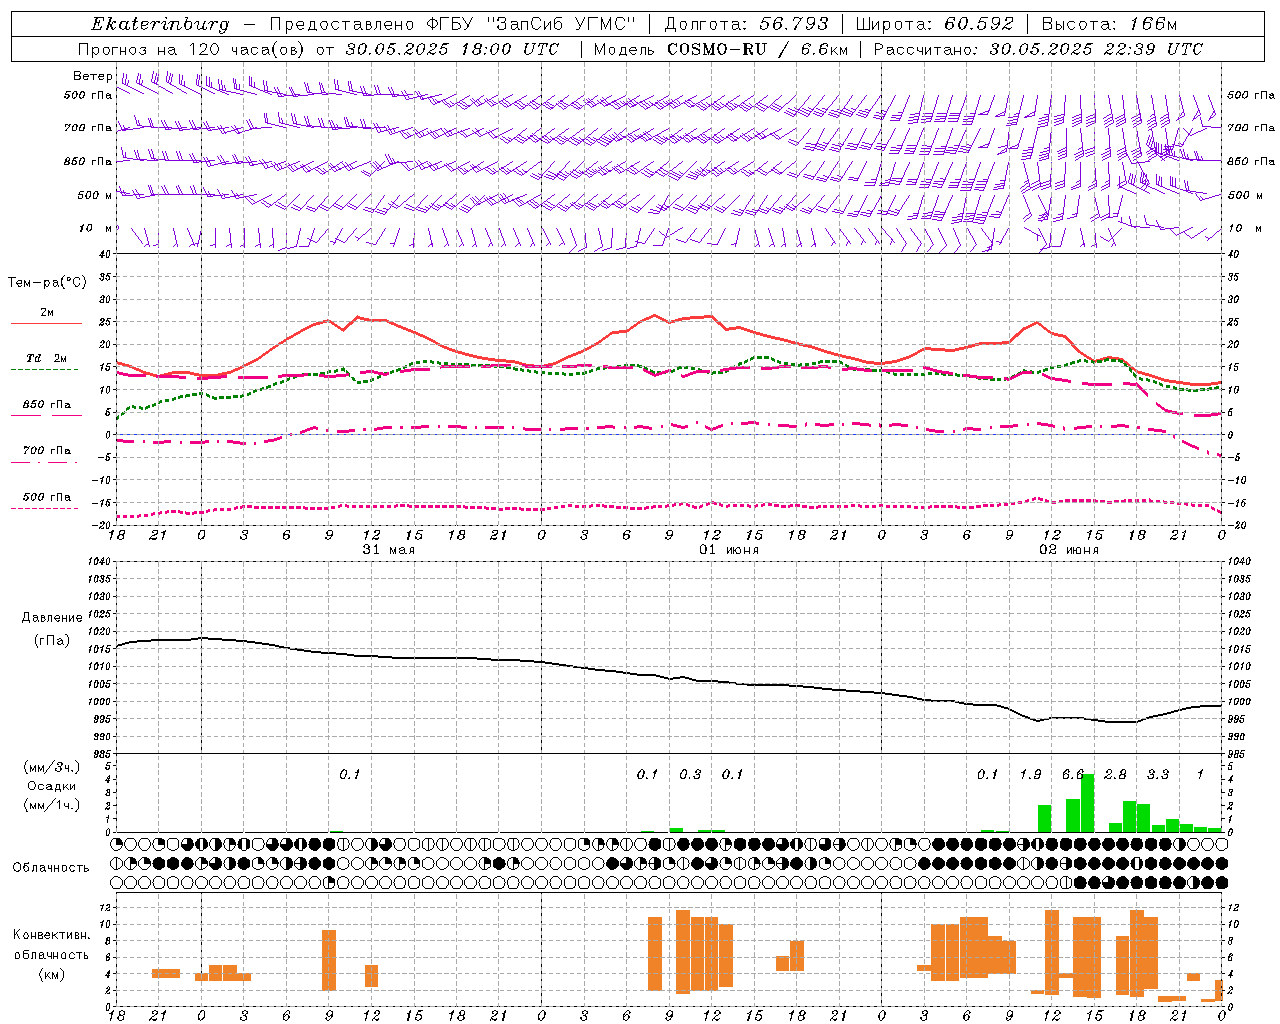Click the 'Модель COSMO-RU / 6.6км' label
Viewport: 1280px width, 1024px height.
720,49
